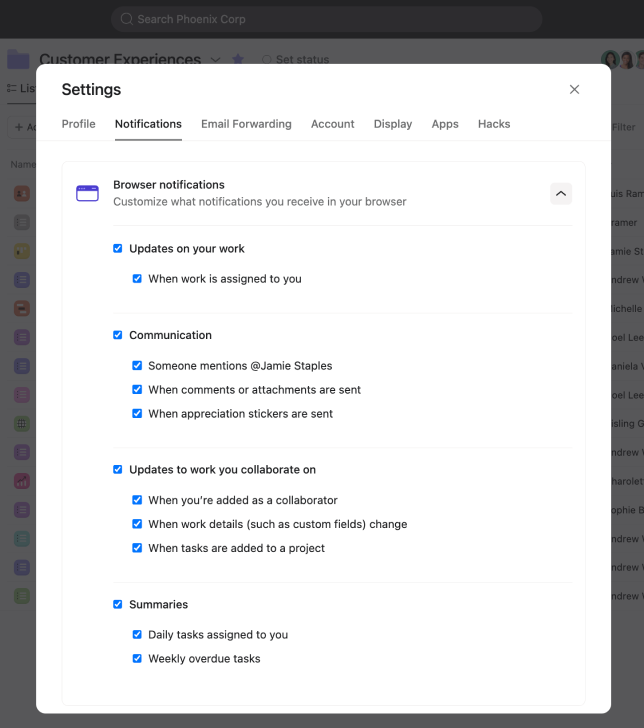
Task: Go to the Profile tab
Action: [79, 124]
